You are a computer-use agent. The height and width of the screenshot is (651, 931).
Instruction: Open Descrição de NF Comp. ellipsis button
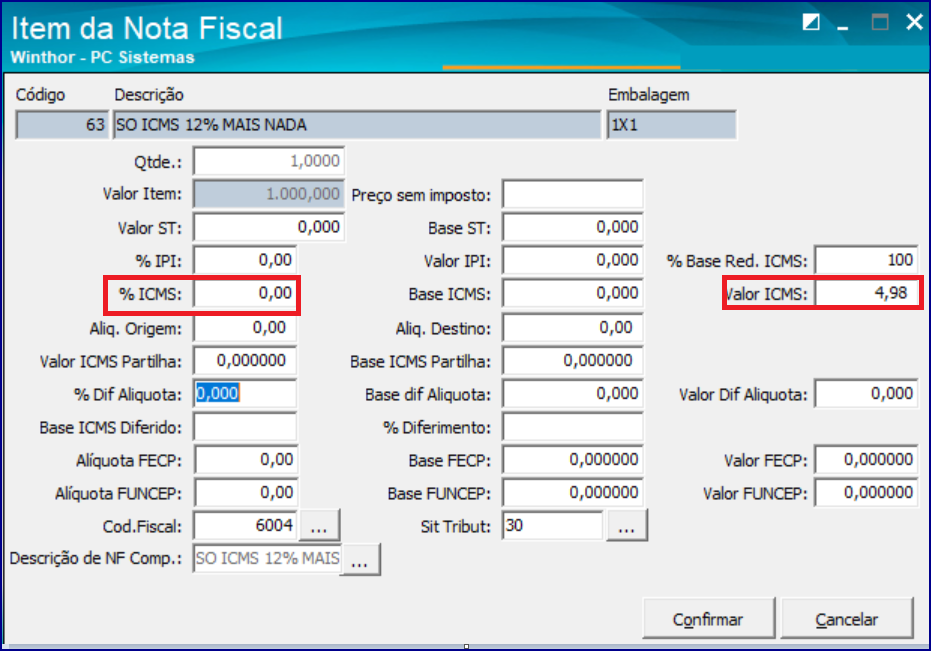pyautogui.click(x=360, y=559)
